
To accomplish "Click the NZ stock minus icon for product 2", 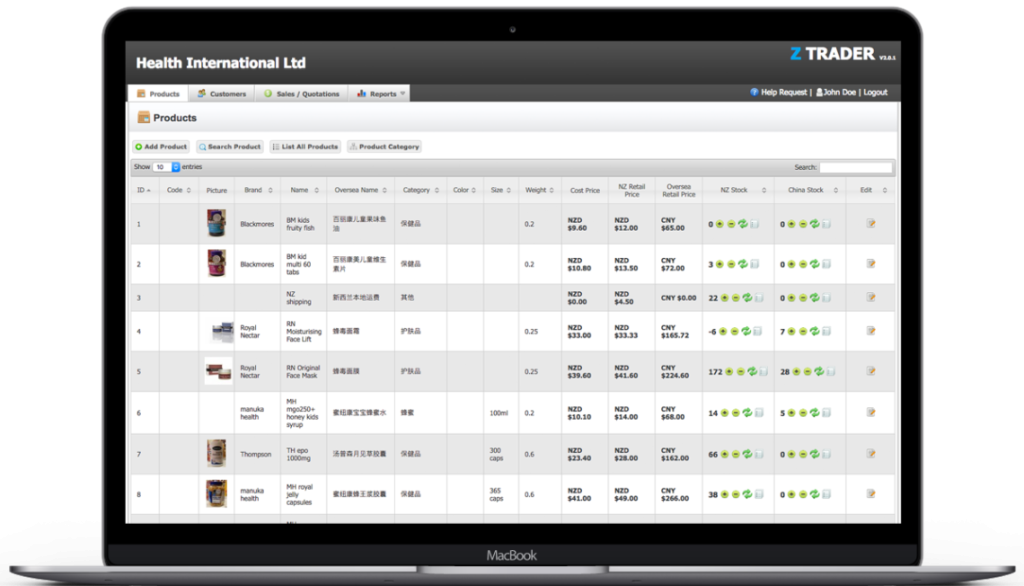I will point(731,264).
